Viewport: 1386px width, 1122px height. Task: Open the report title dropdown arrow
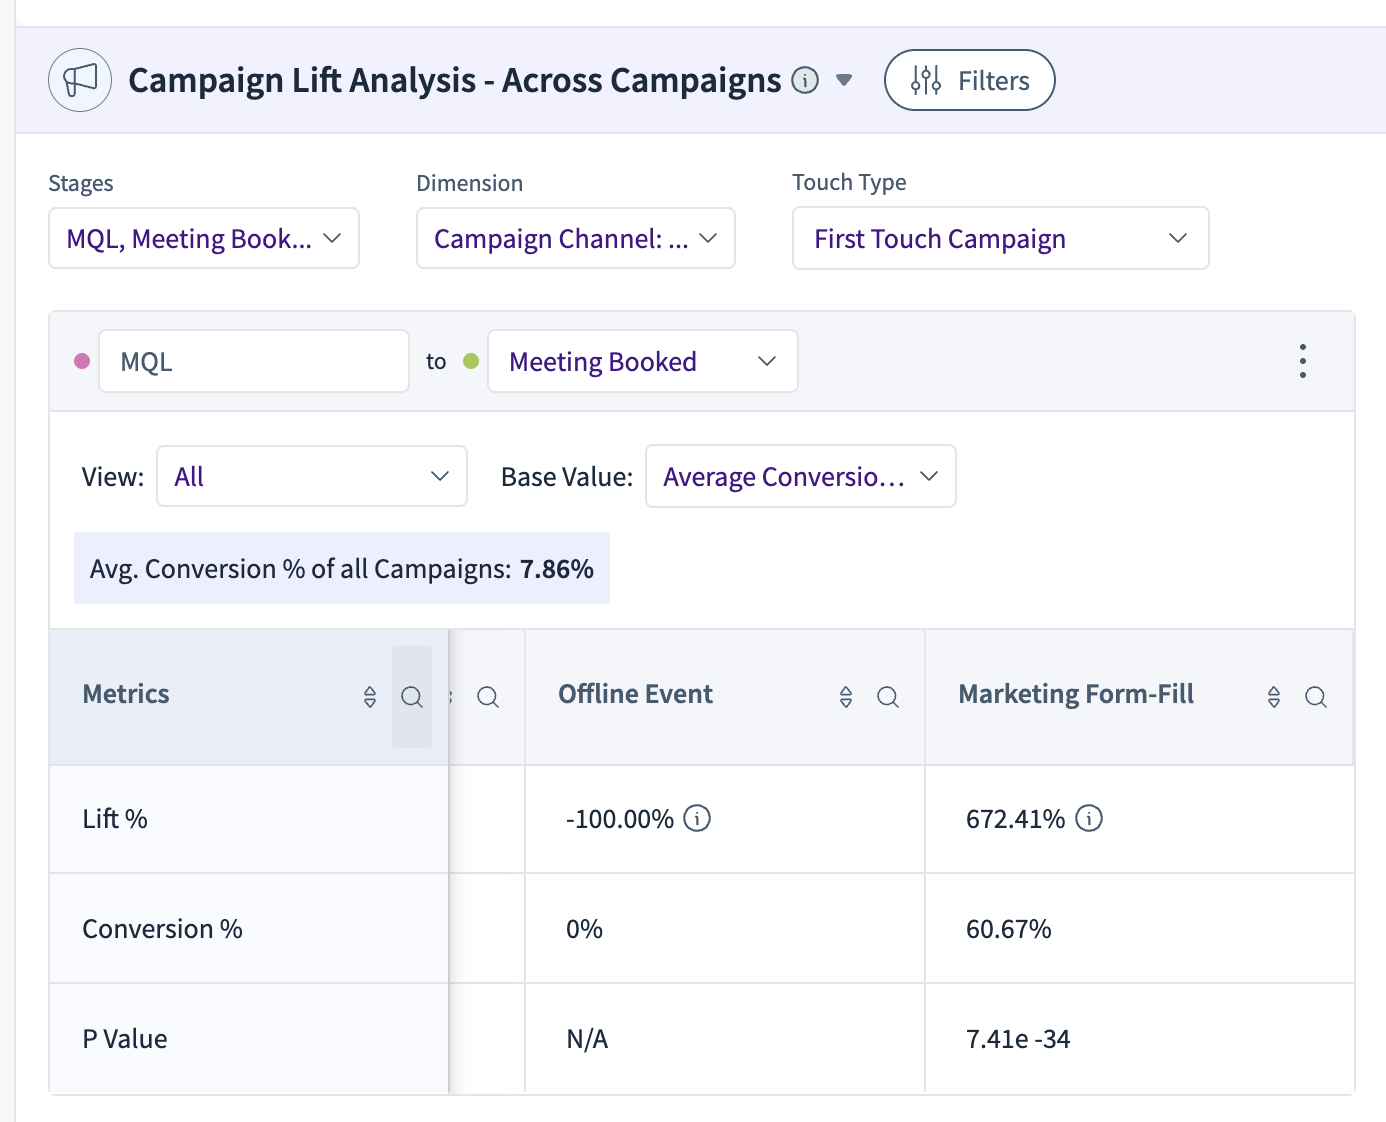click(844, 80)
